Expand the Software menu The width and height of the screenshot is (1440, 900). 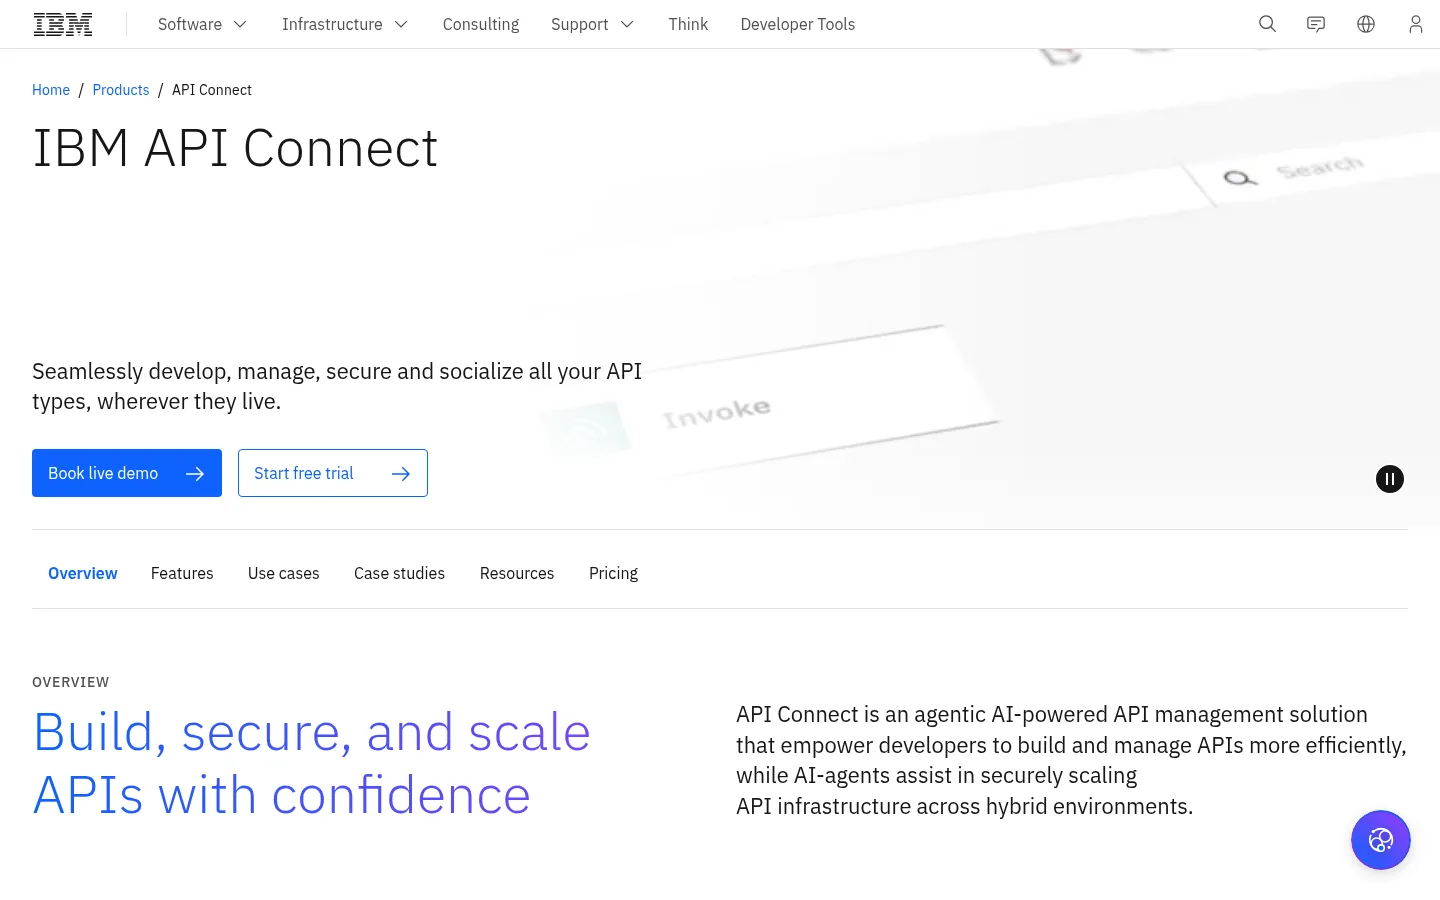click(202, 24)
